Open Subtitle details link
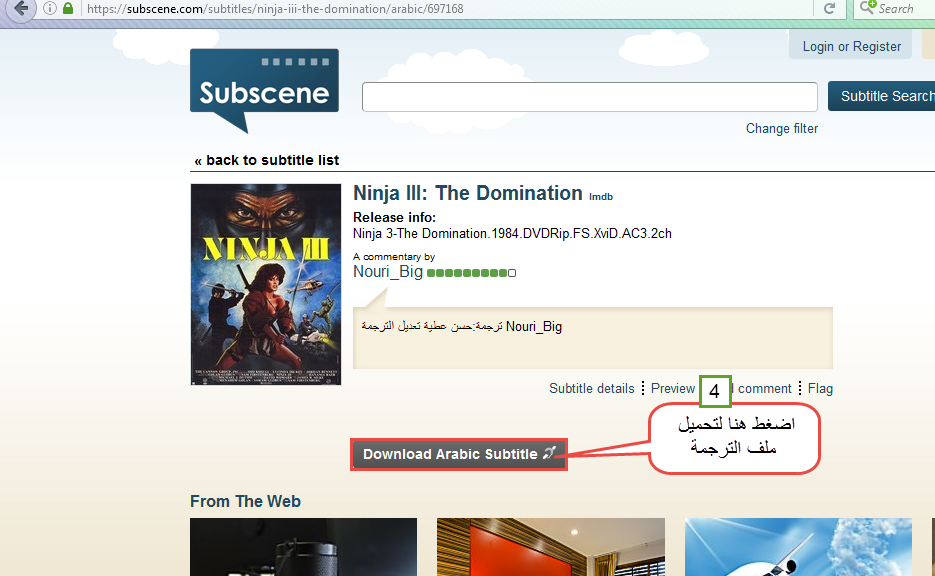The height and width of the screenshot is (576, 935). click(x=592, y=389)
